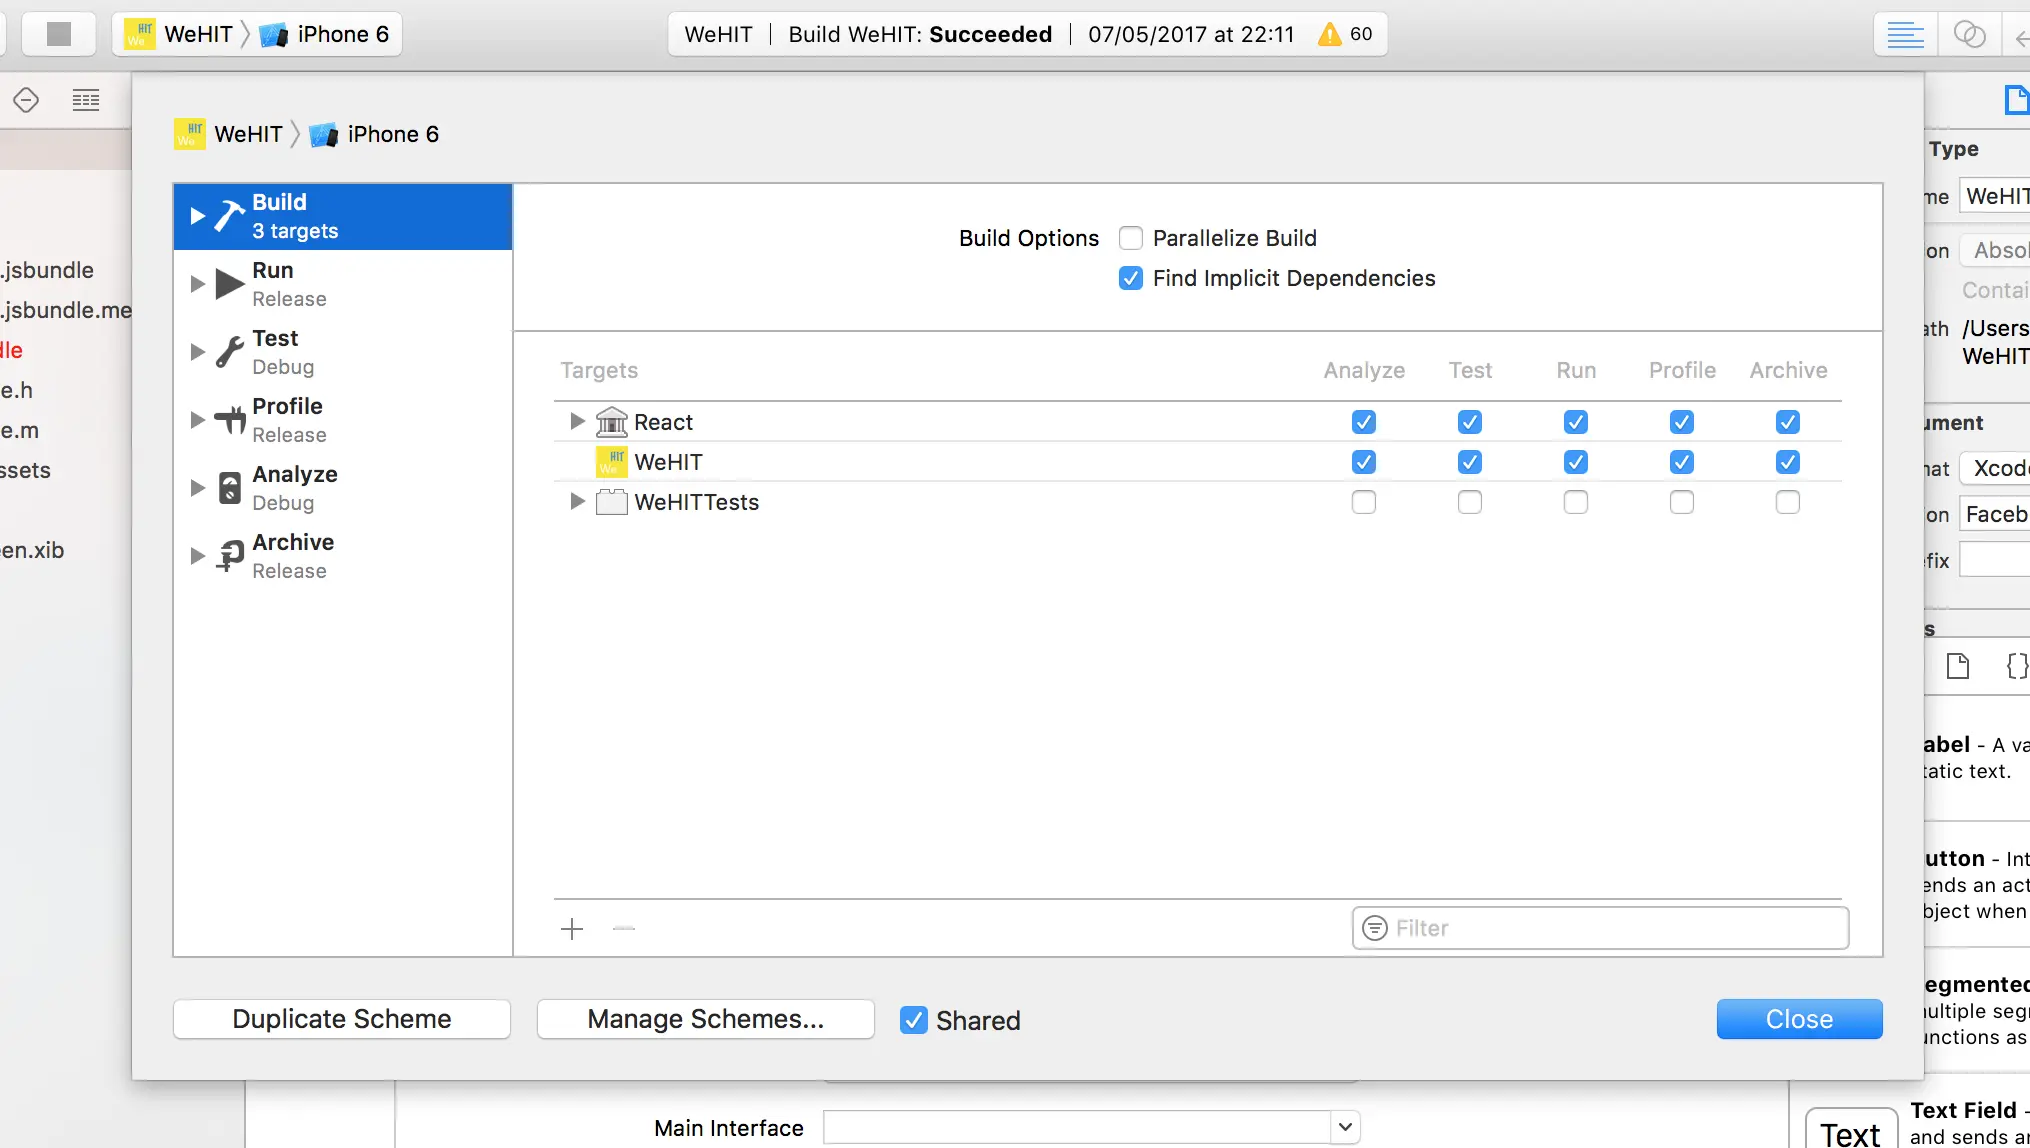
Task: Expand the React target row
Action: (x=577, y=422)
